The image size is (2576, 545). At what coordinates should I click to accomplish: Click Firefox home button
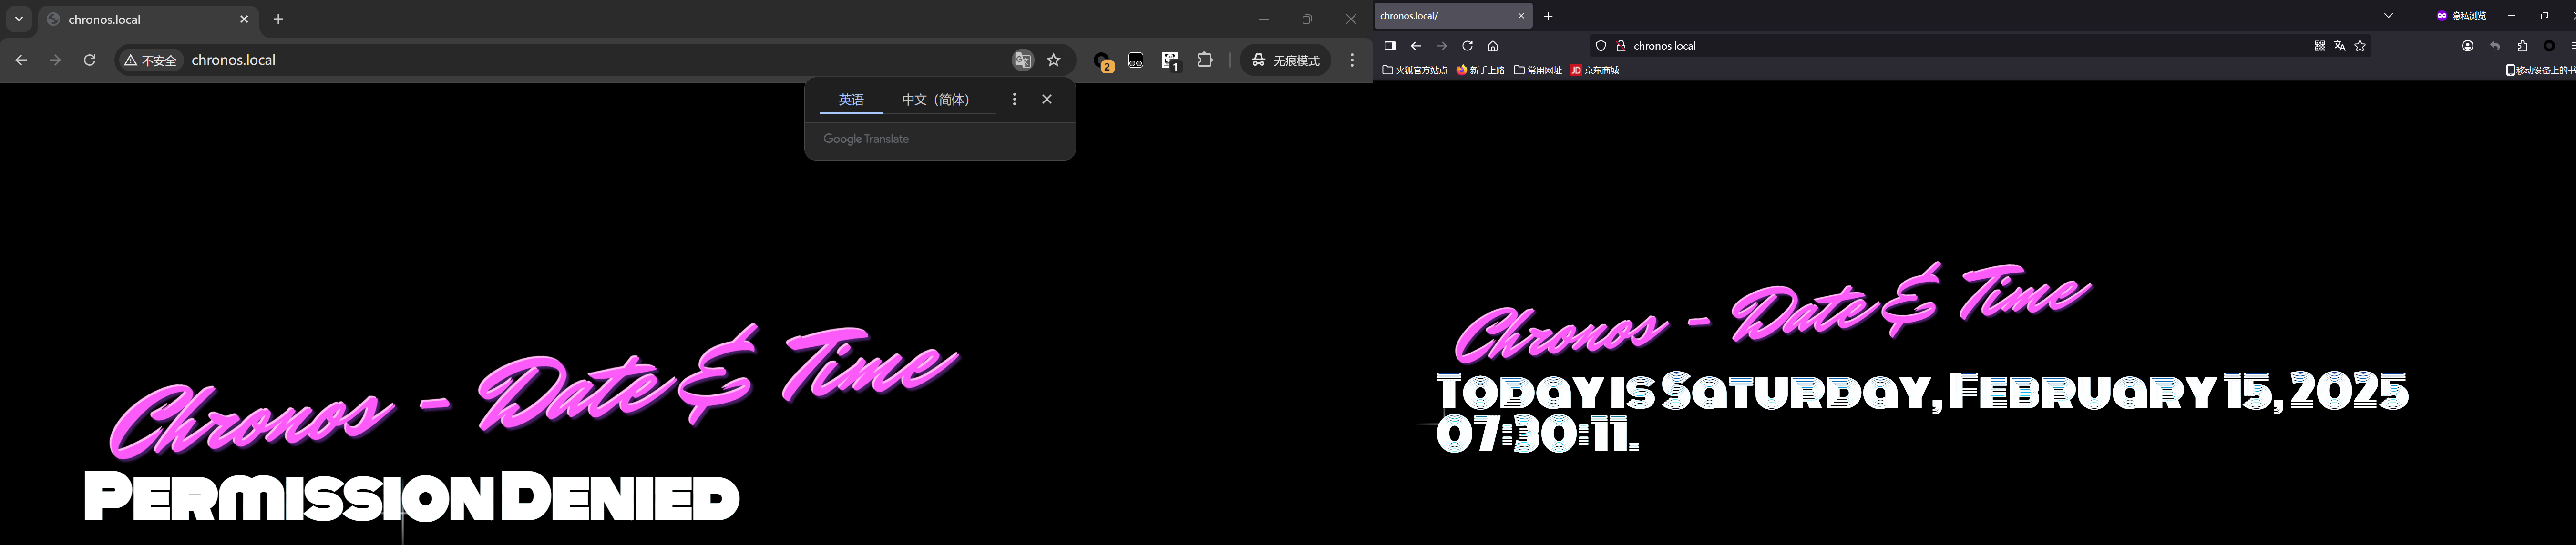tap(1493, 46)
